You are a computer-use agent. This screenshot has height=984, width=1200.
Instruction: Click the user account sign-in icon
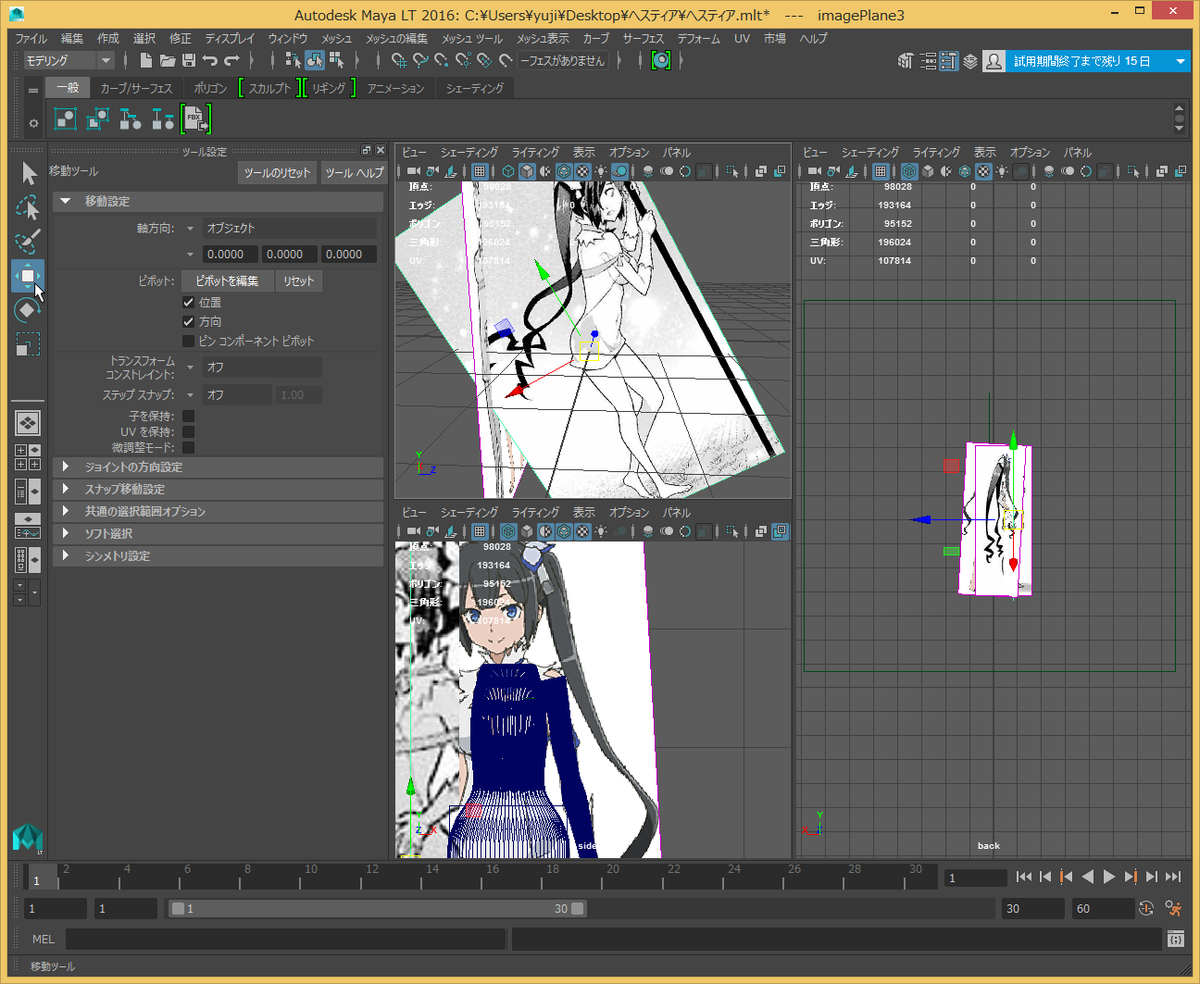pos(993,61)
